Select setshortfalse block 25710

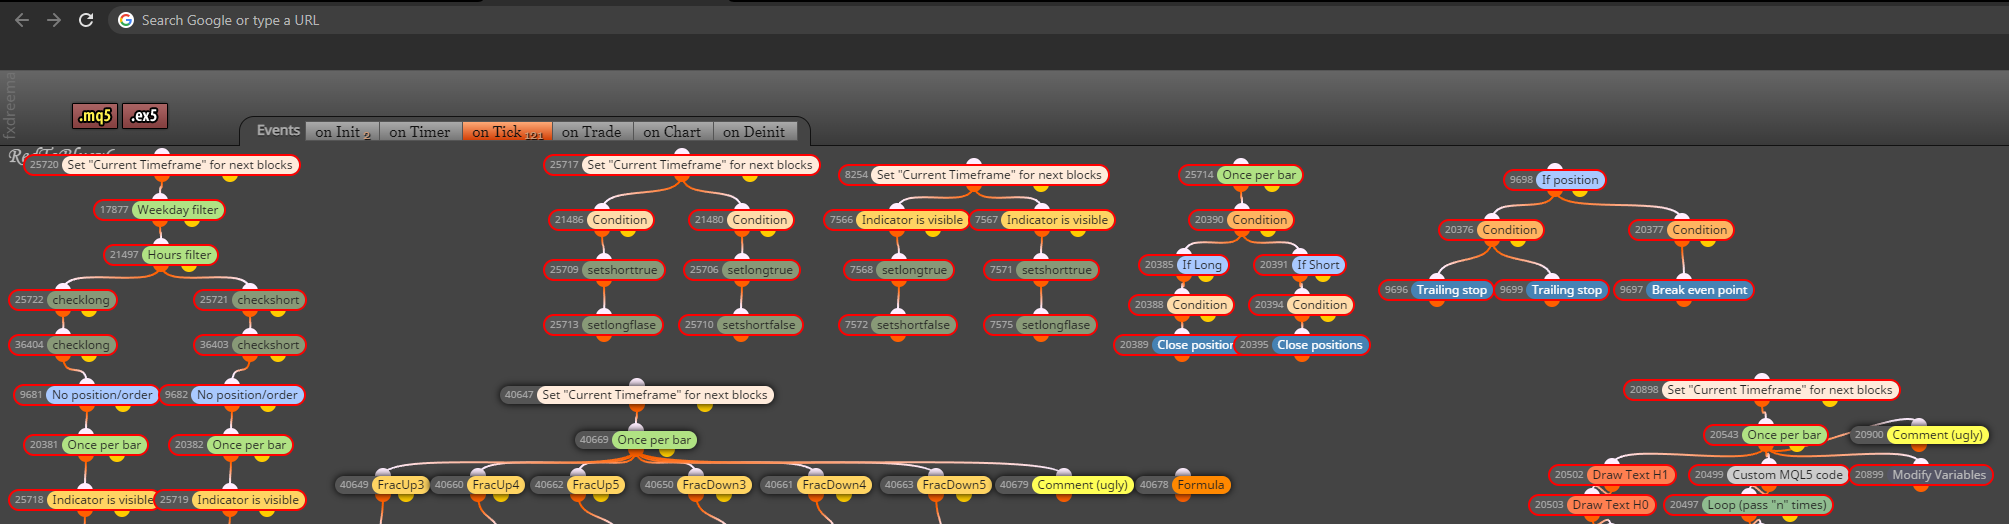(x=741, y=325)
